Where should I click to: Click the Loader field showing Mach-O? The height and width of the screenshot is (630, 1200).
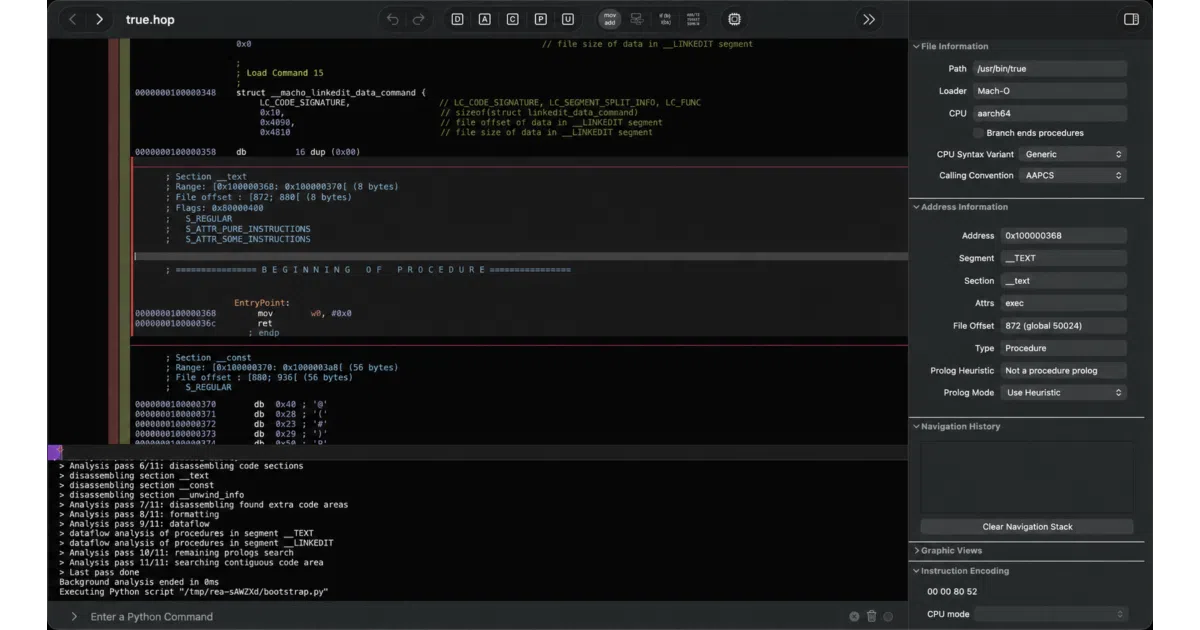(1049, 91)
